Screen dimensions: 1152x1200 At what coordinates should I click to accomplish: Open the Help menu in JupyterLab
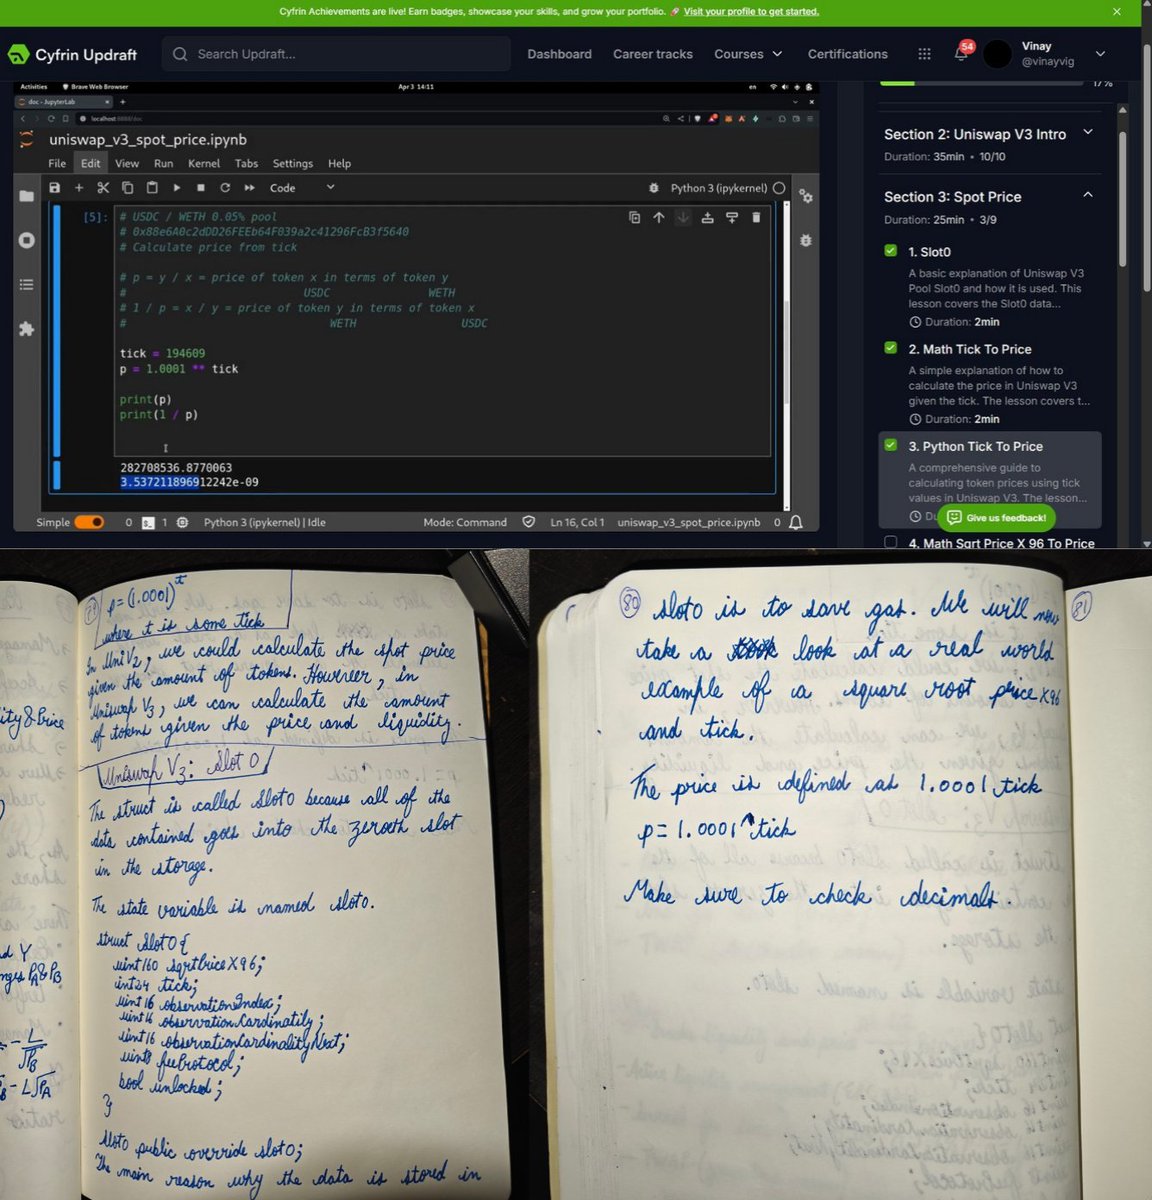point(340,163)
